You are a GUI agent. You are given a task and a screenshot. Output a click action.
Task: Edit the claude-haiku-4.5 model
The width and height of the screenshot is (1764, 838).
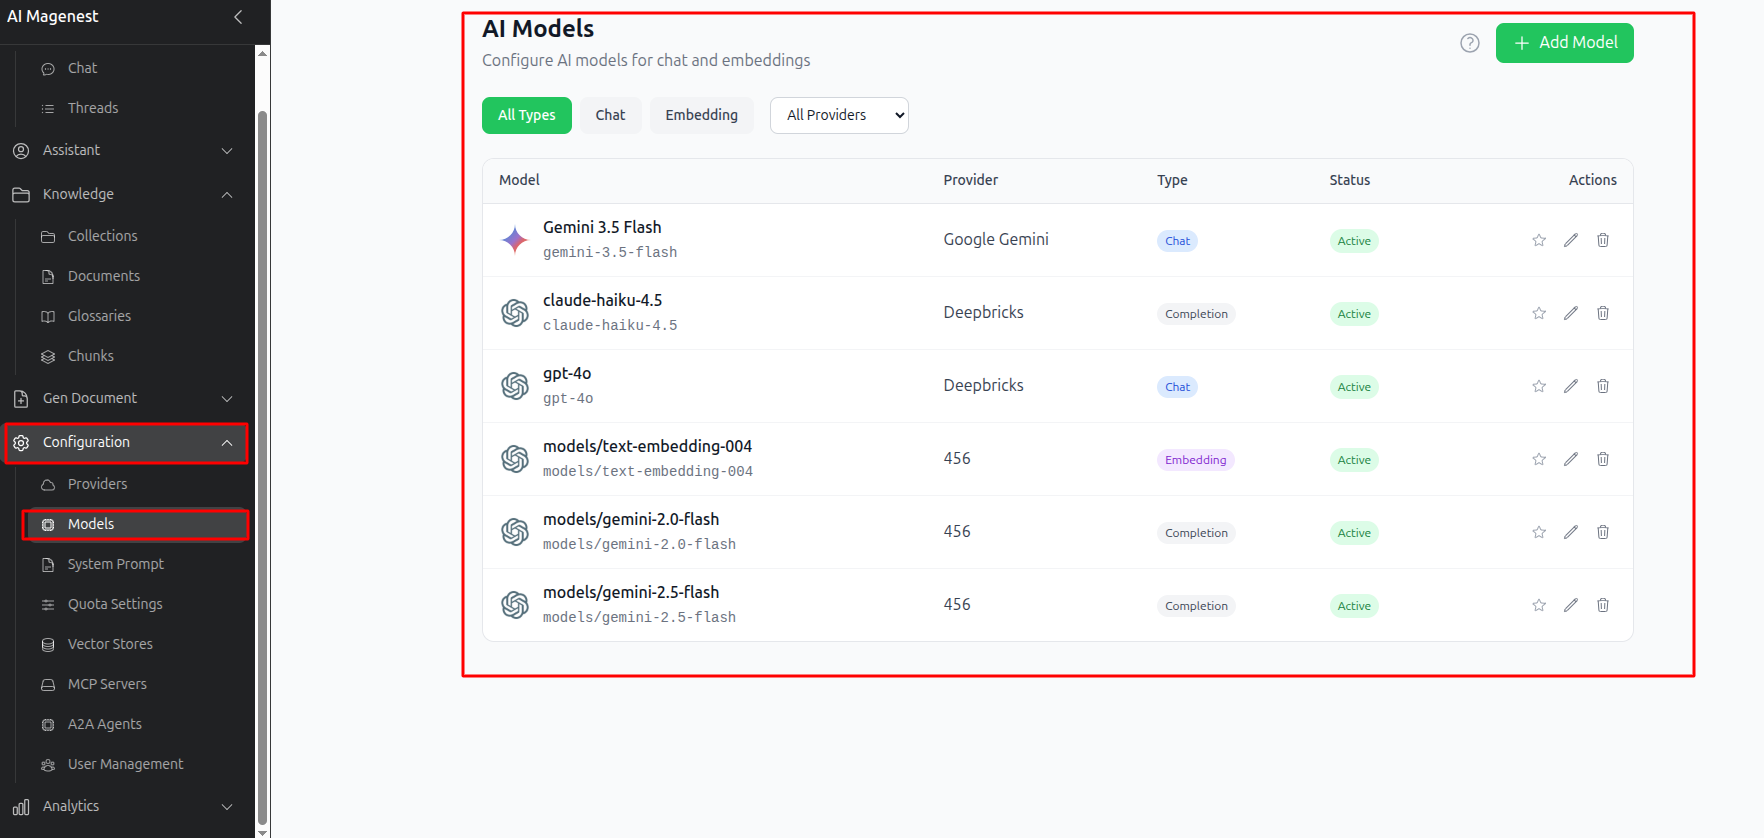(x=1571, y=313)
